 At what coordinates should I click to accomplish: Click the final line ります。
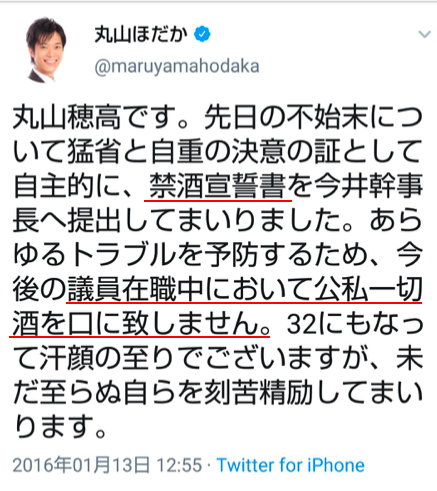60,427
